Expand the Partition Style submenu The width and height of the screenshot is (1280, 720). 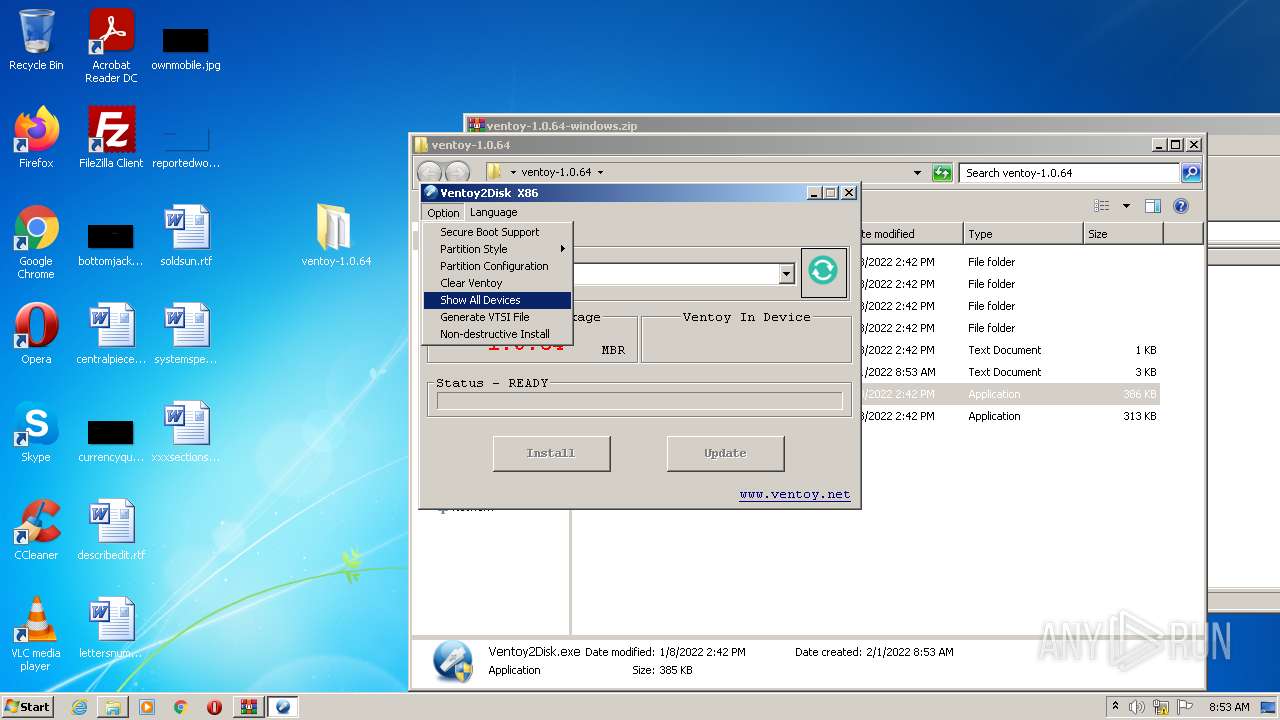pyautogui.click(x=497, y=249)
